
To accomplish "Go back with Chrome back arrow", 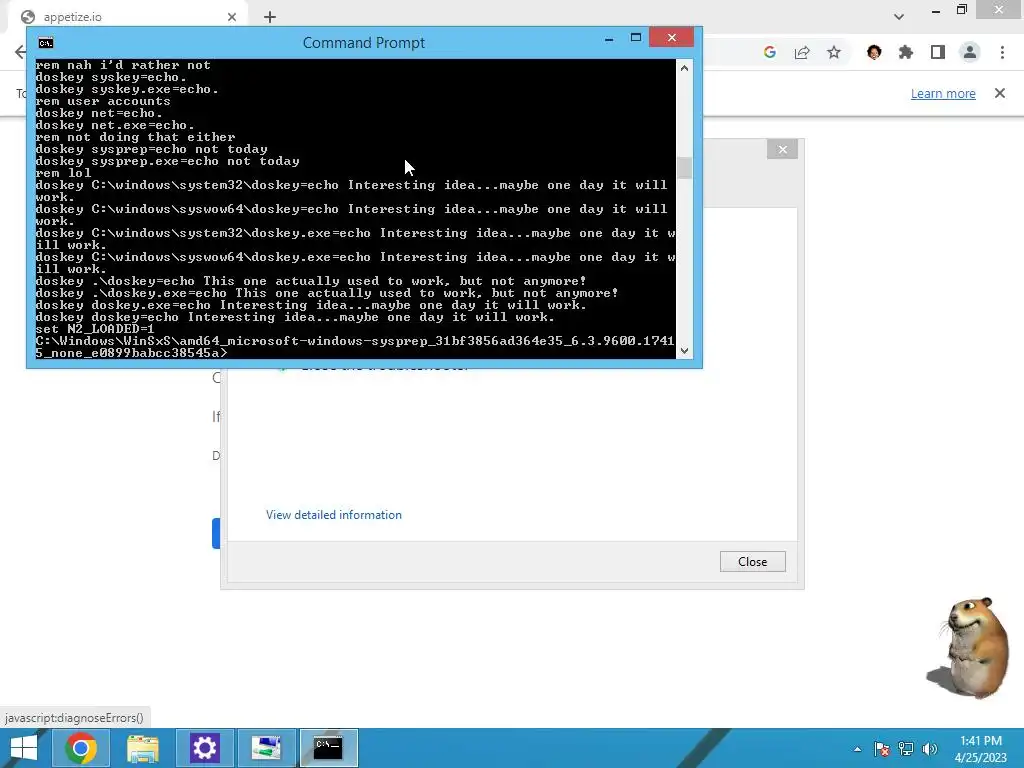I will pos(20,52).
